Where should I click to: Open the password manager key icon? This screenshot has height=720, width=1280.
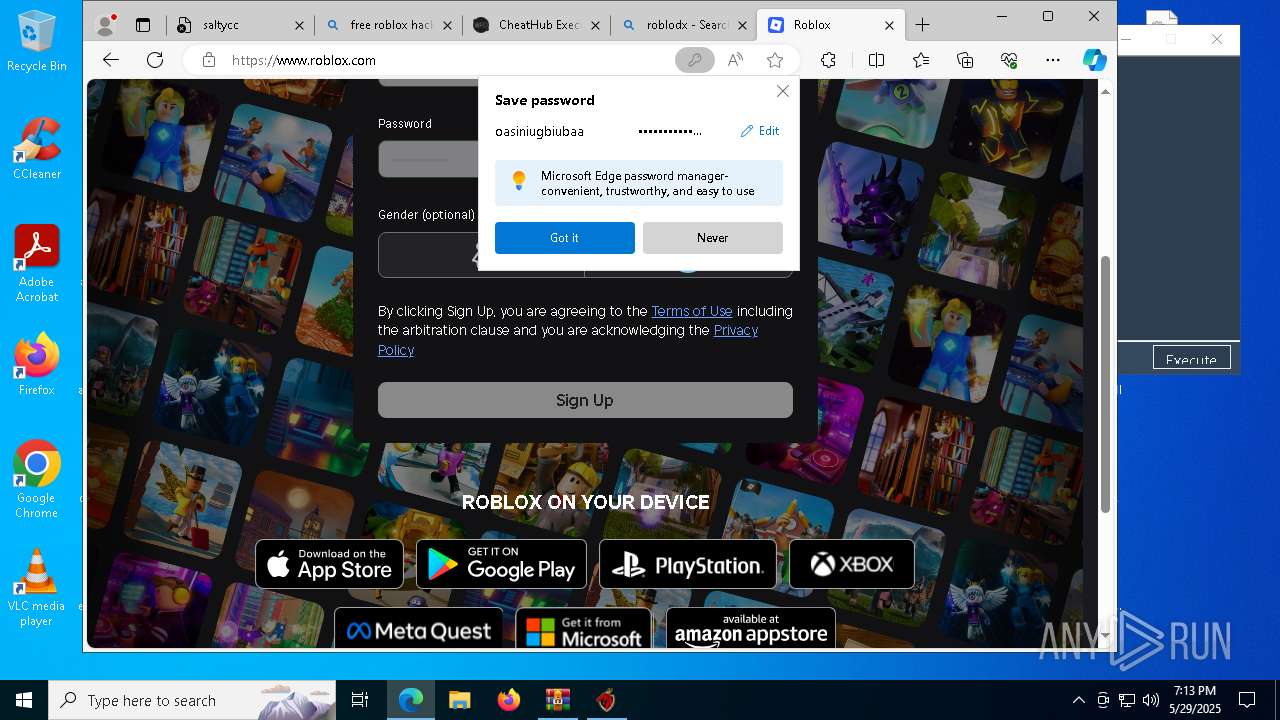coord(694,60)
